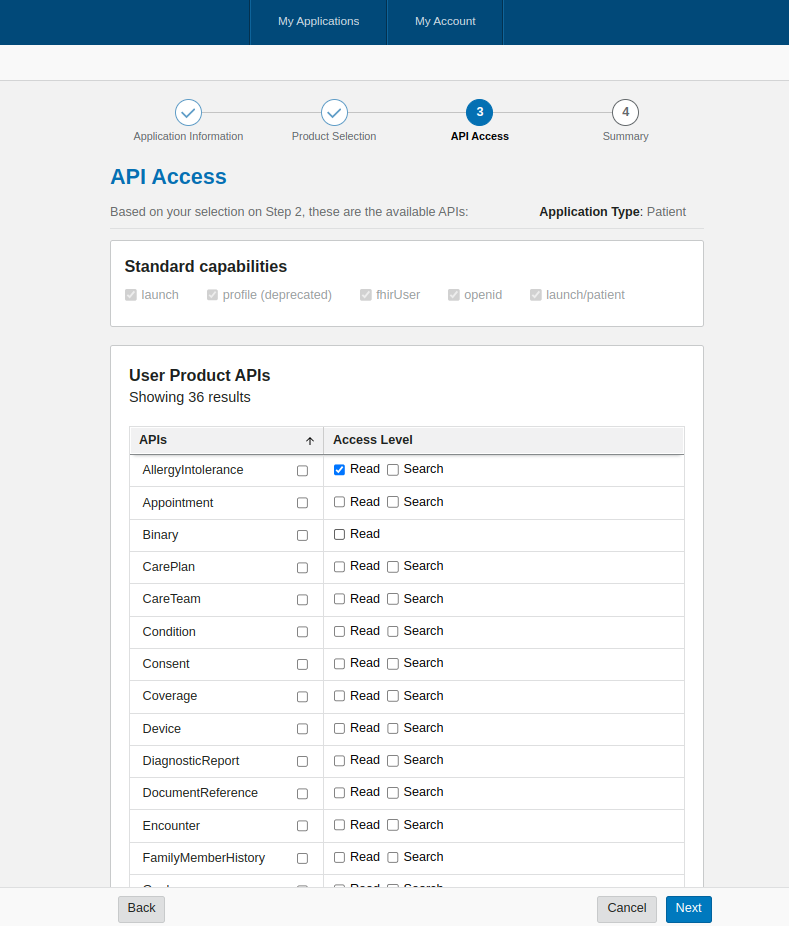Viewport: 789px width, 926px height.
Task: Click the Next button
Action: tap(688, 908)
